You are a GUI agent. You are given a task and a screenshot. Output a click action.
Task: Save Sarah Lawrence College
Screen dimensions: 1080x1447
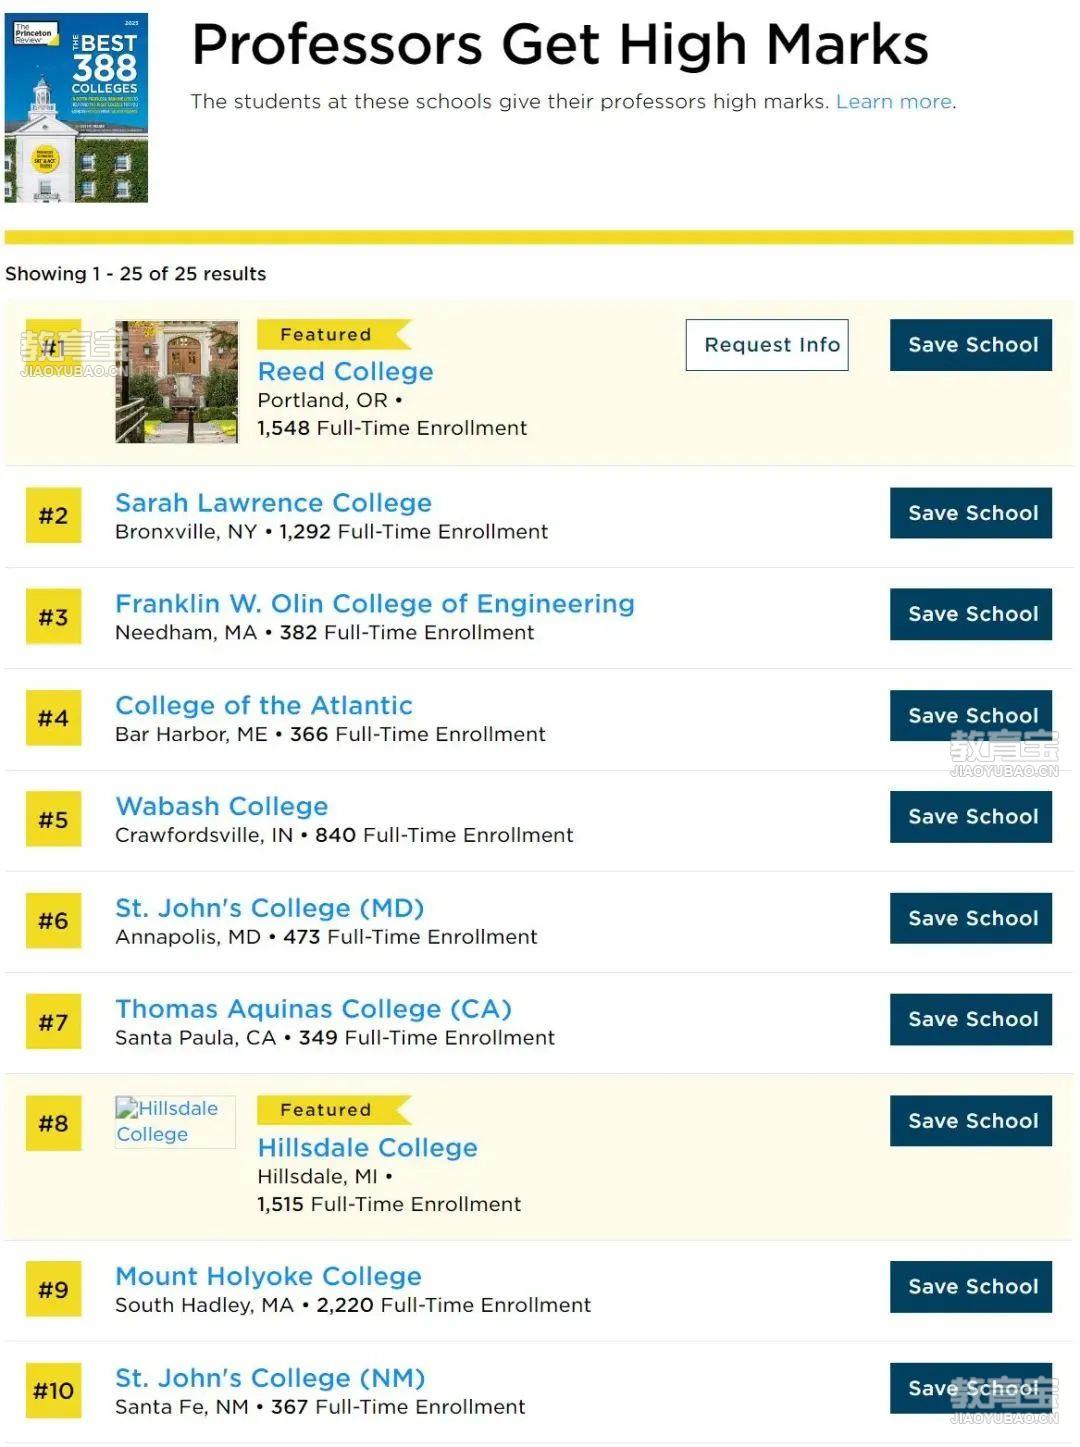point(971,513)
